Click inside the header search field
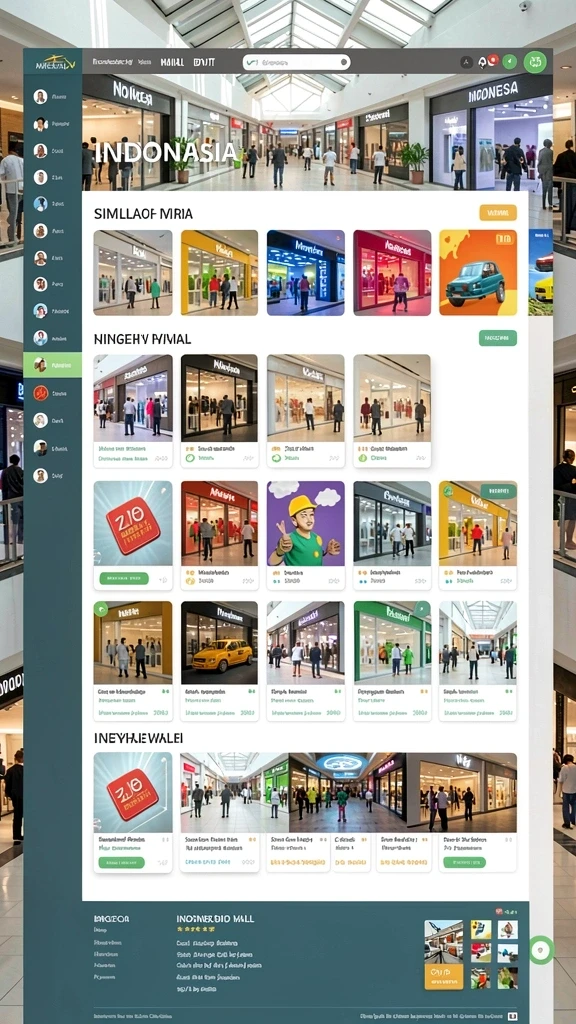The width and height of the screenshot is (576, 1024). [296, 63]
